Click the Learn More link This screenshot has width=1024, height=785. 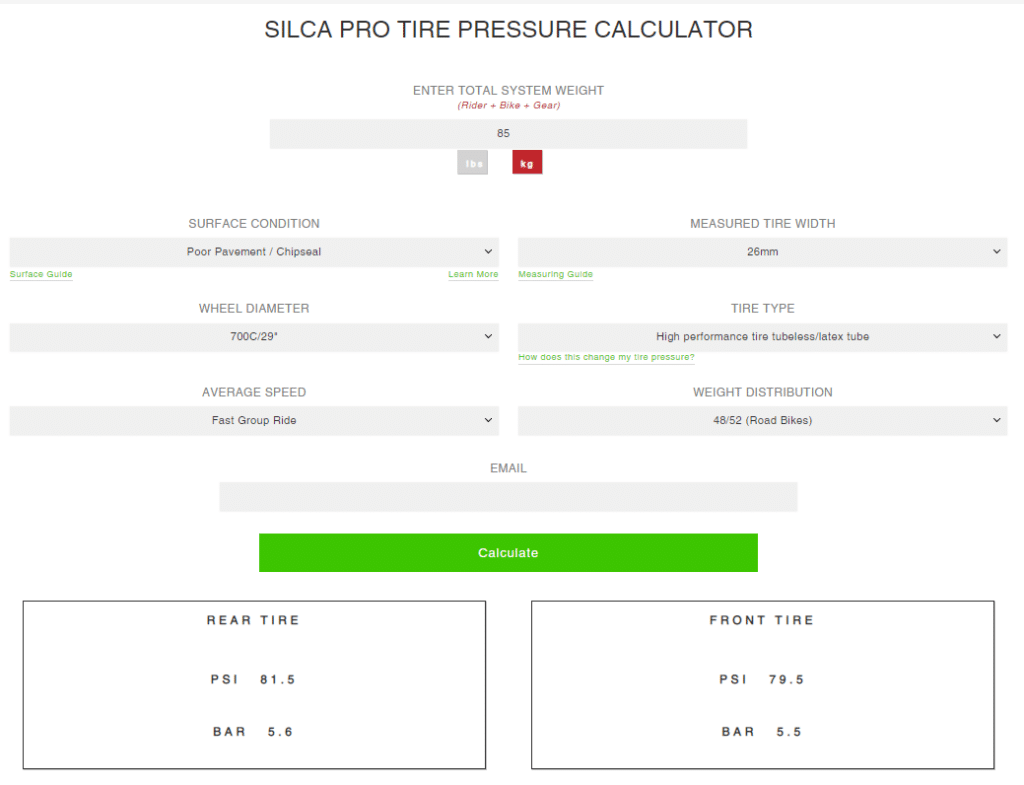tap(473, 274)
